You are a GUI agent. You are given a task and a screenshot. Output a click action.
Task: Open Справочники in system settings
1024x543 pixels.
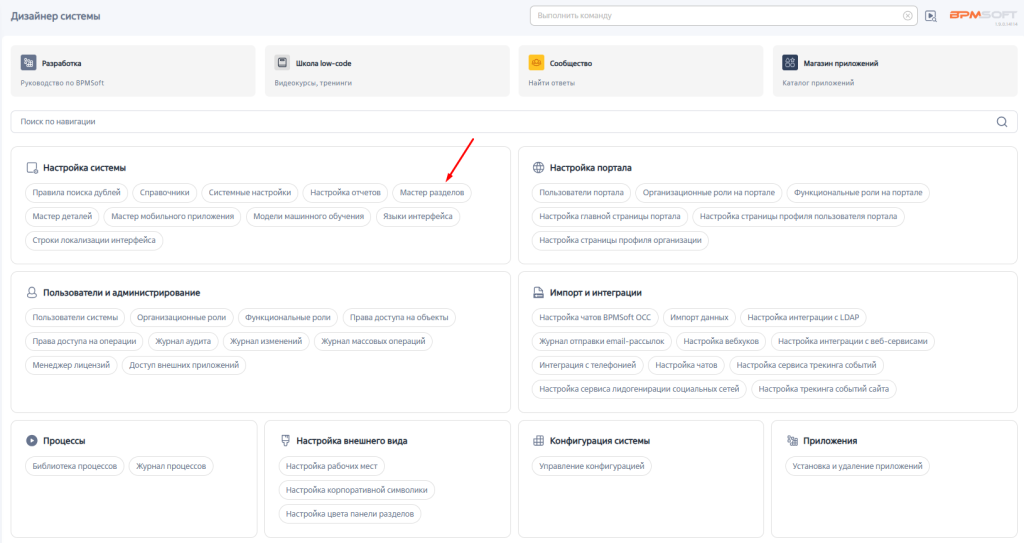[165, 192]
